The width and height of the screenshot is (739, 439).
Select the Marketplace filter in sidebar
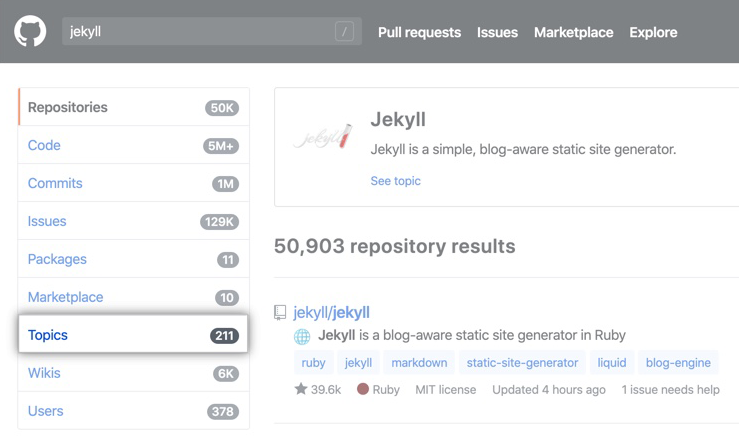(134, 297)
